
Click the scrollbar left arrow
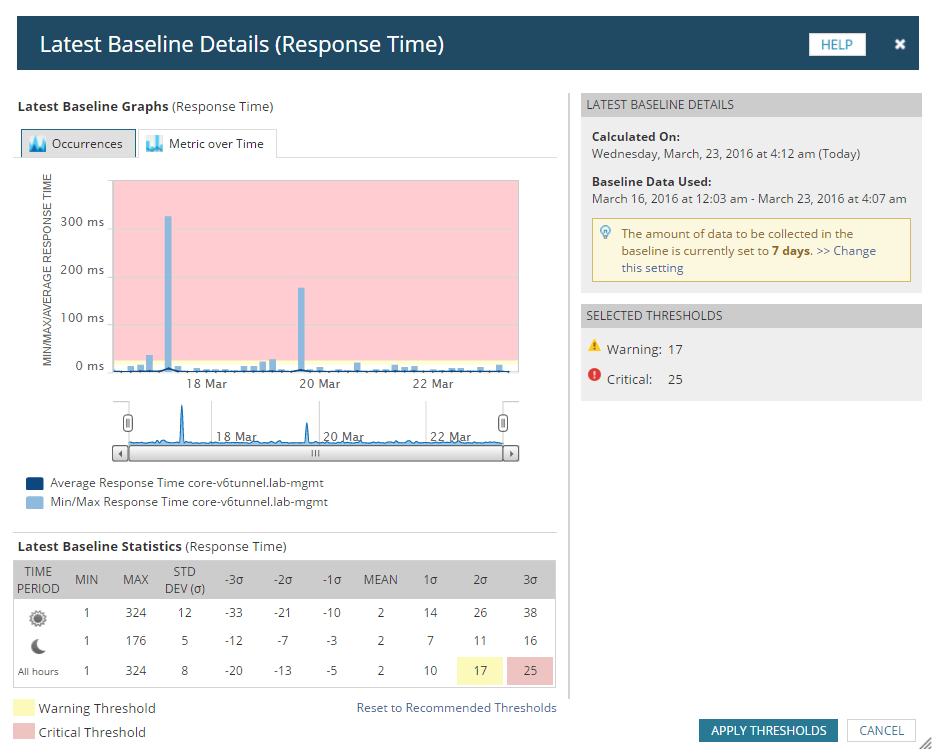click(x=121, y=453)
